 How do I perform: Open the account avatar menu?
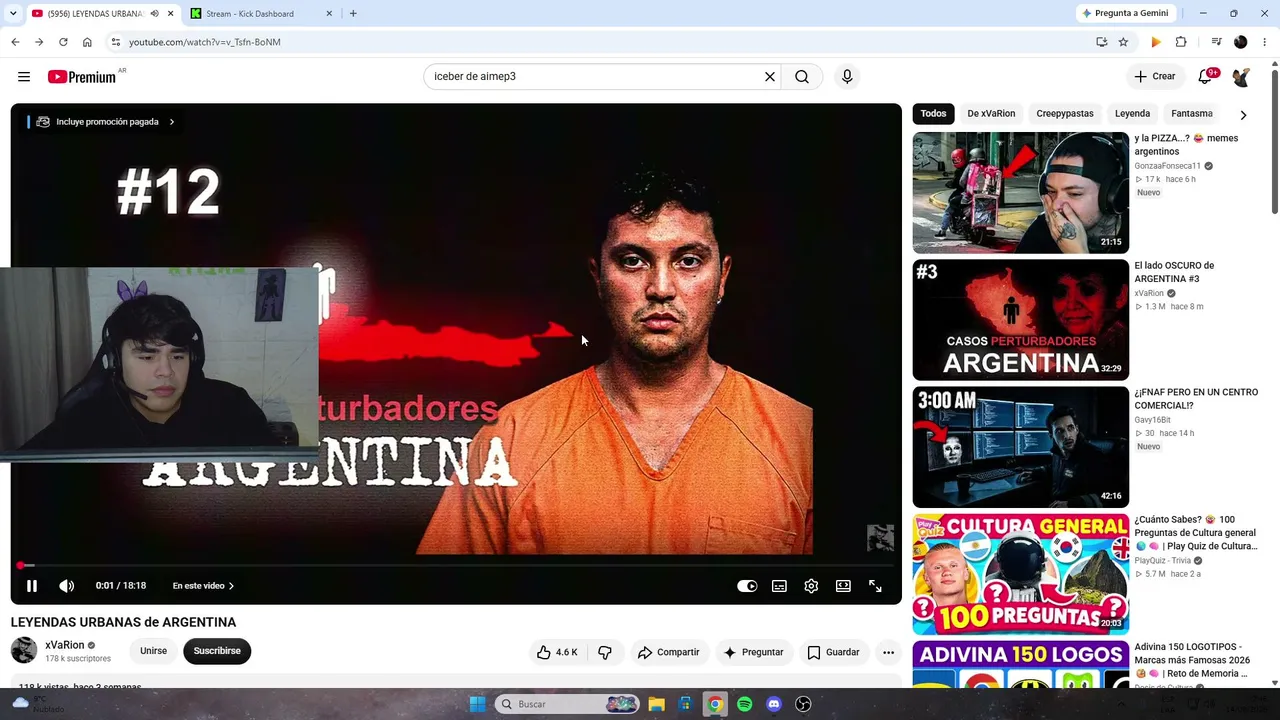(1241, 77)
